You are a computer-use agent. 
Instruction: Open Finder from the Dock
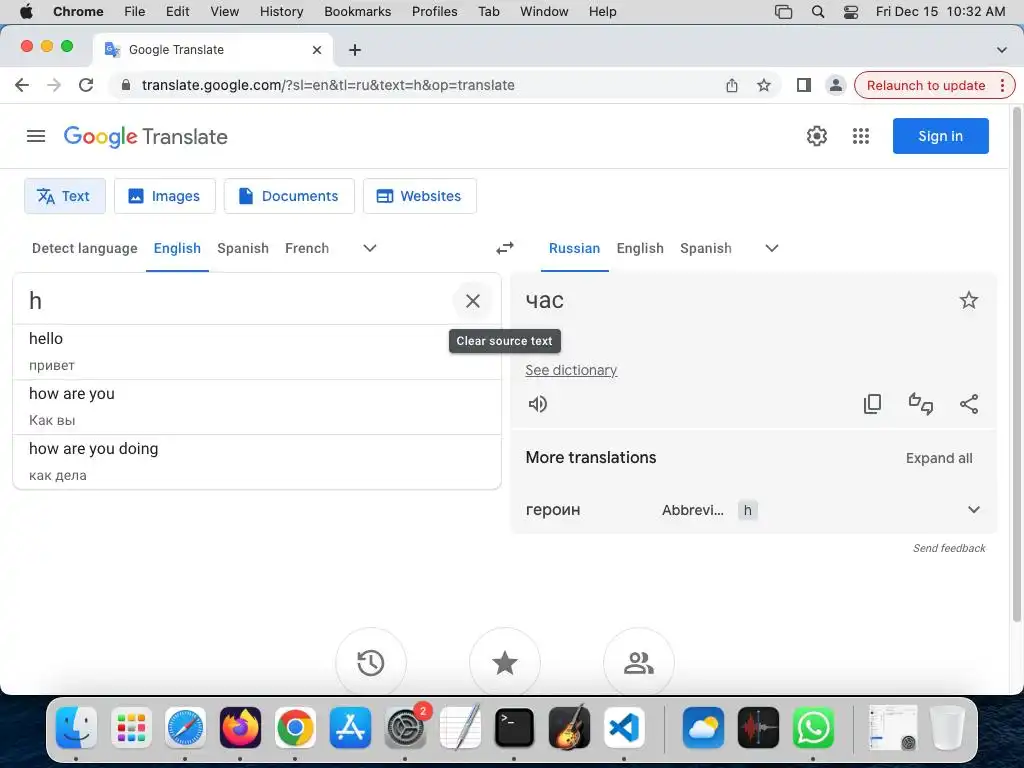(76, 728)
